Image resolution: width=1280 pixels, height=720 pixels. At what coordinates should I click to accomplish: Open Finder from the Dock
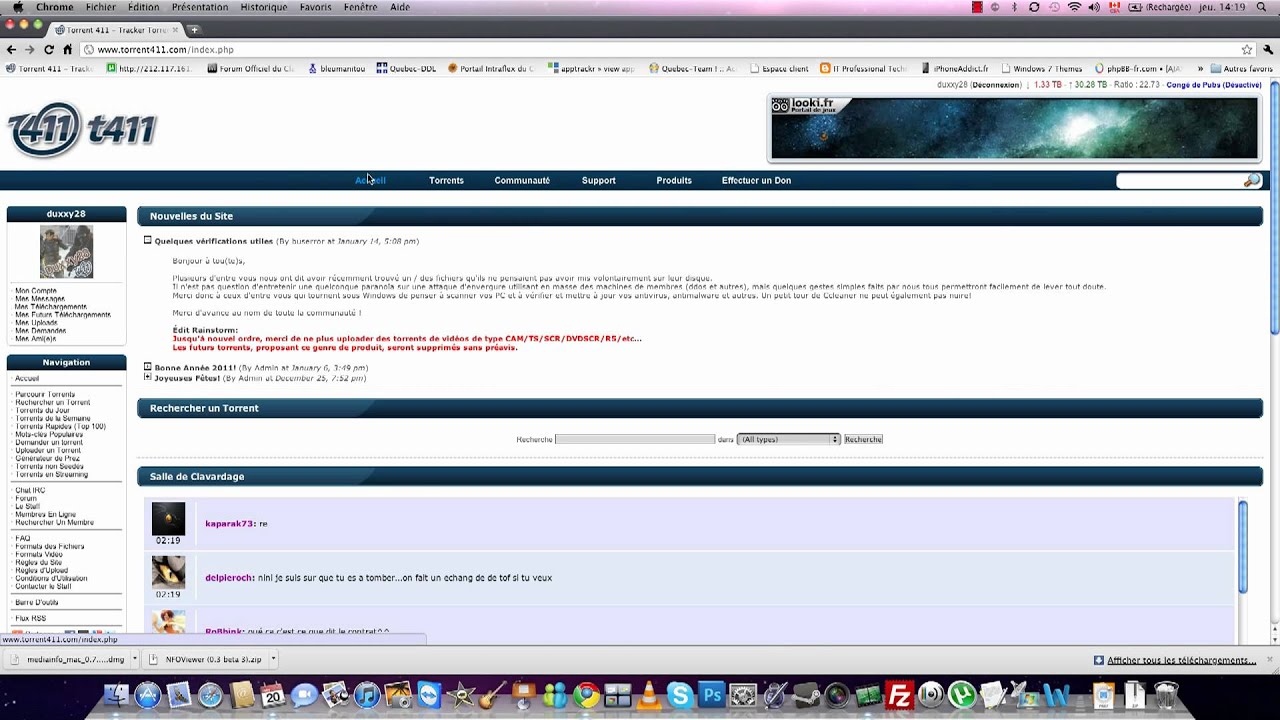coord(117,695)
